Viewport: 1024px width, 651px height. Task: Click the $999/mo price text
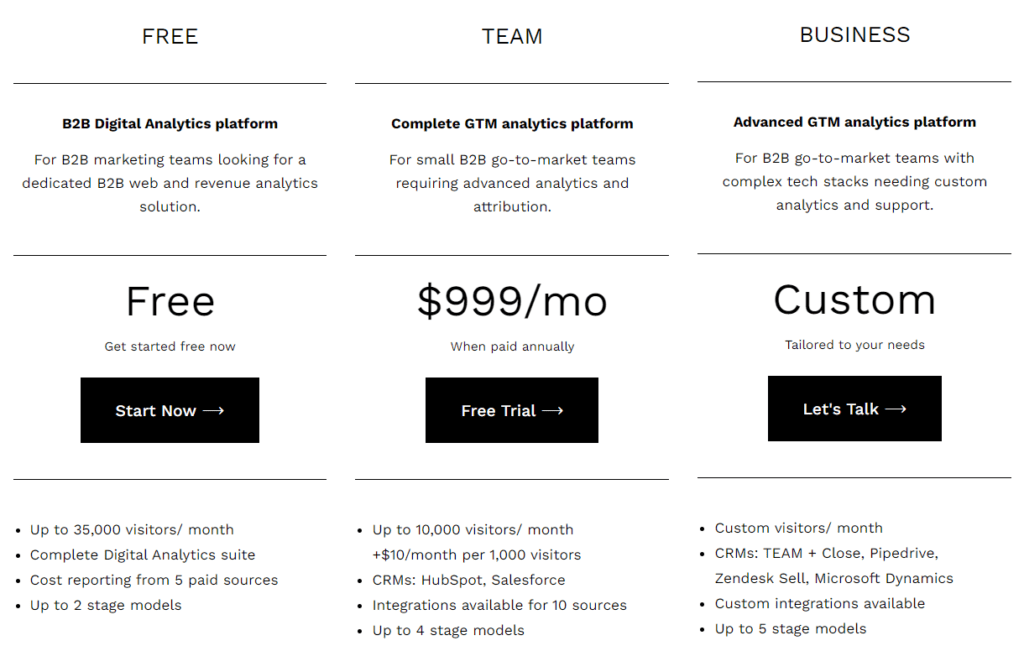click(x=512, y=301)
